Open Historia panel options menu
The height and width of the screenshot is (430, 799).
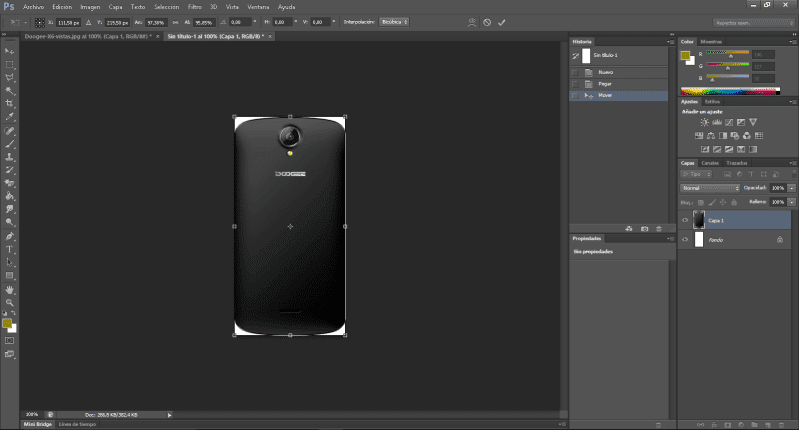pyautogui.click(x=671, y=42)
